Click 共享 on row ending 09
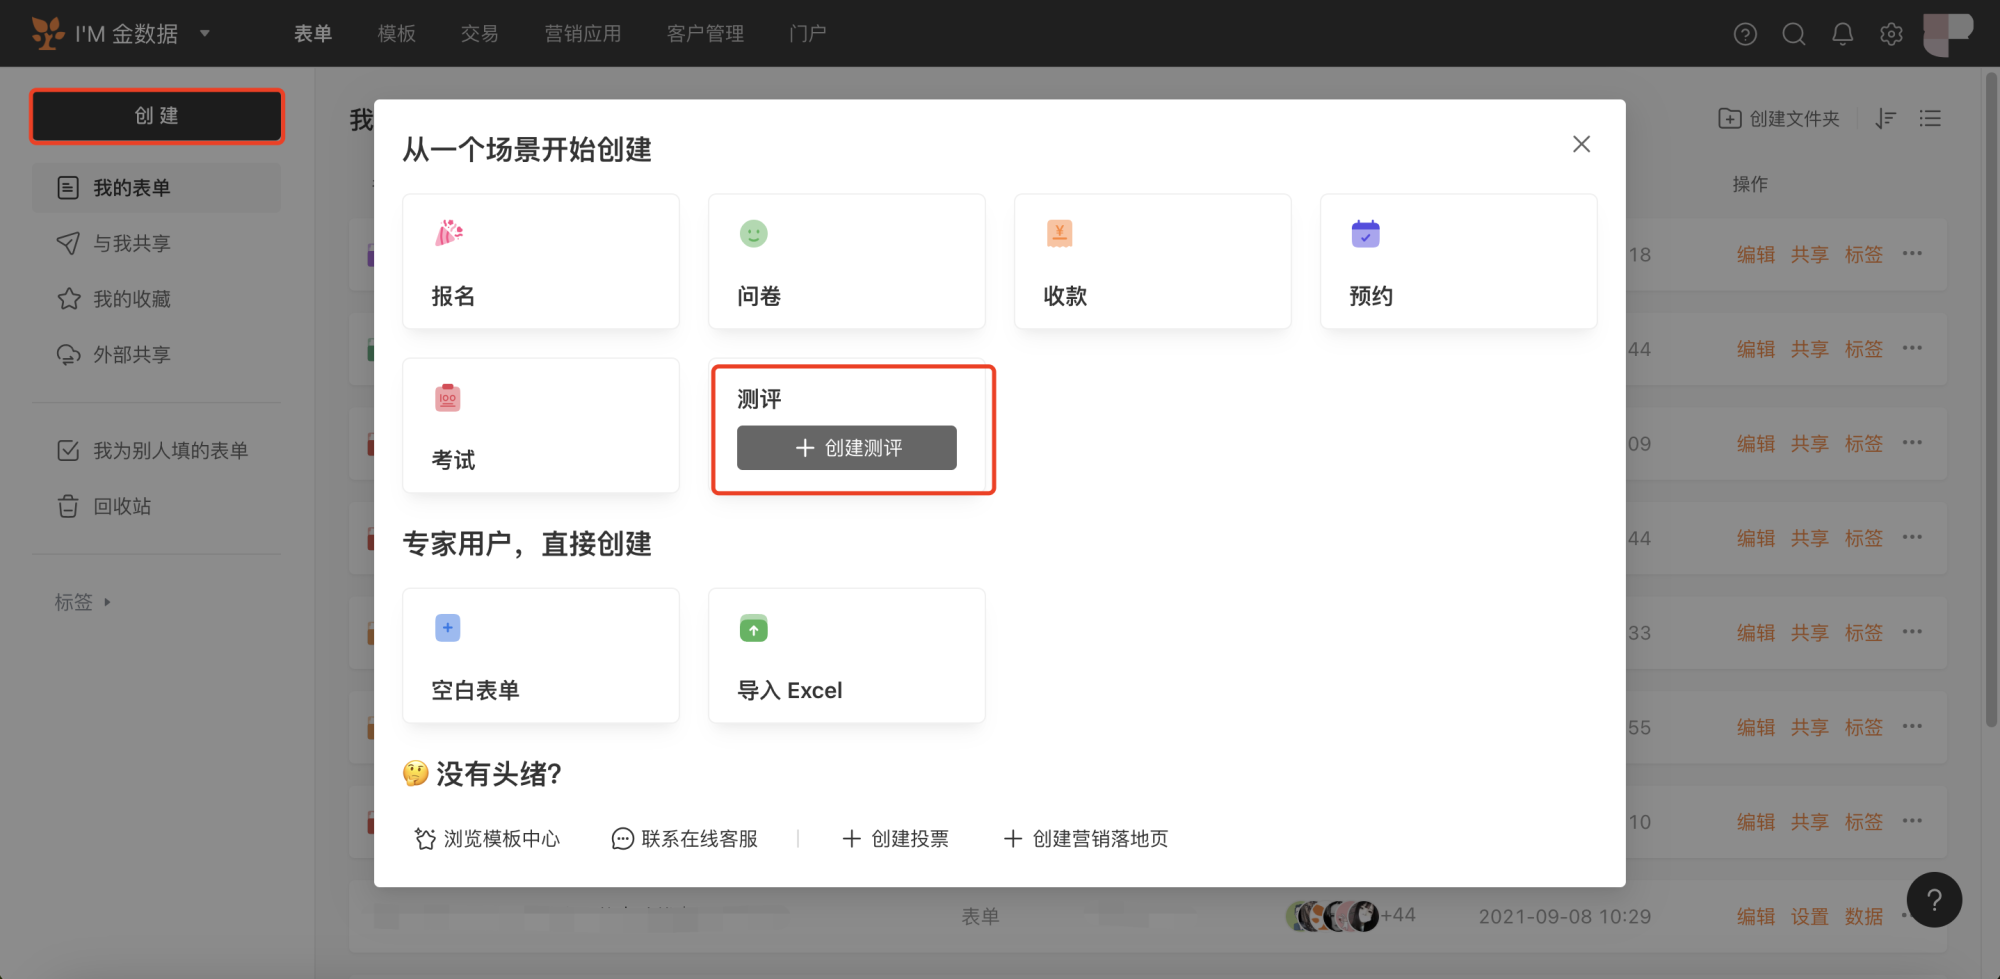 (x=1810, y=443)
